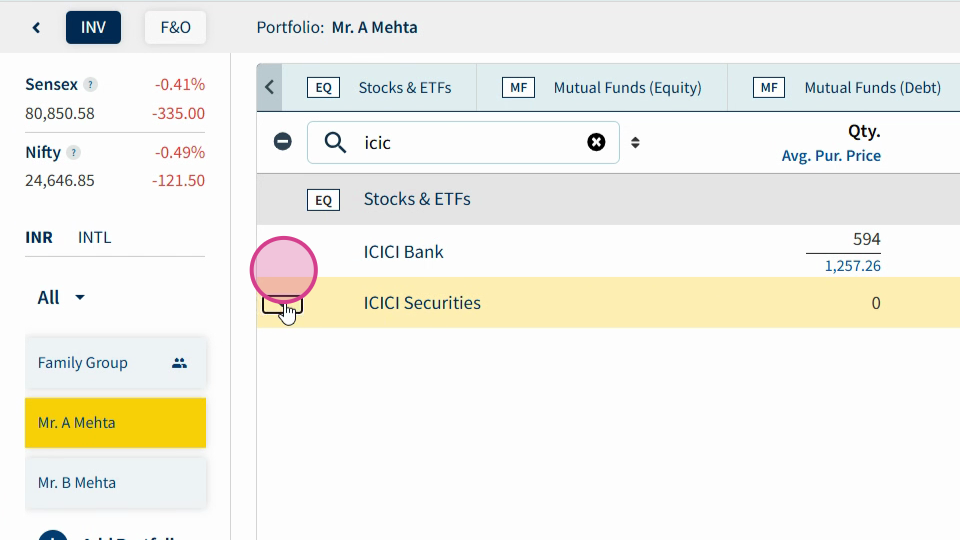Image resolution: width=960 pixels, height=540 pixels.
Task: Clear the search with the X icon
Action: pyautogui.click(x=596, y=142)
